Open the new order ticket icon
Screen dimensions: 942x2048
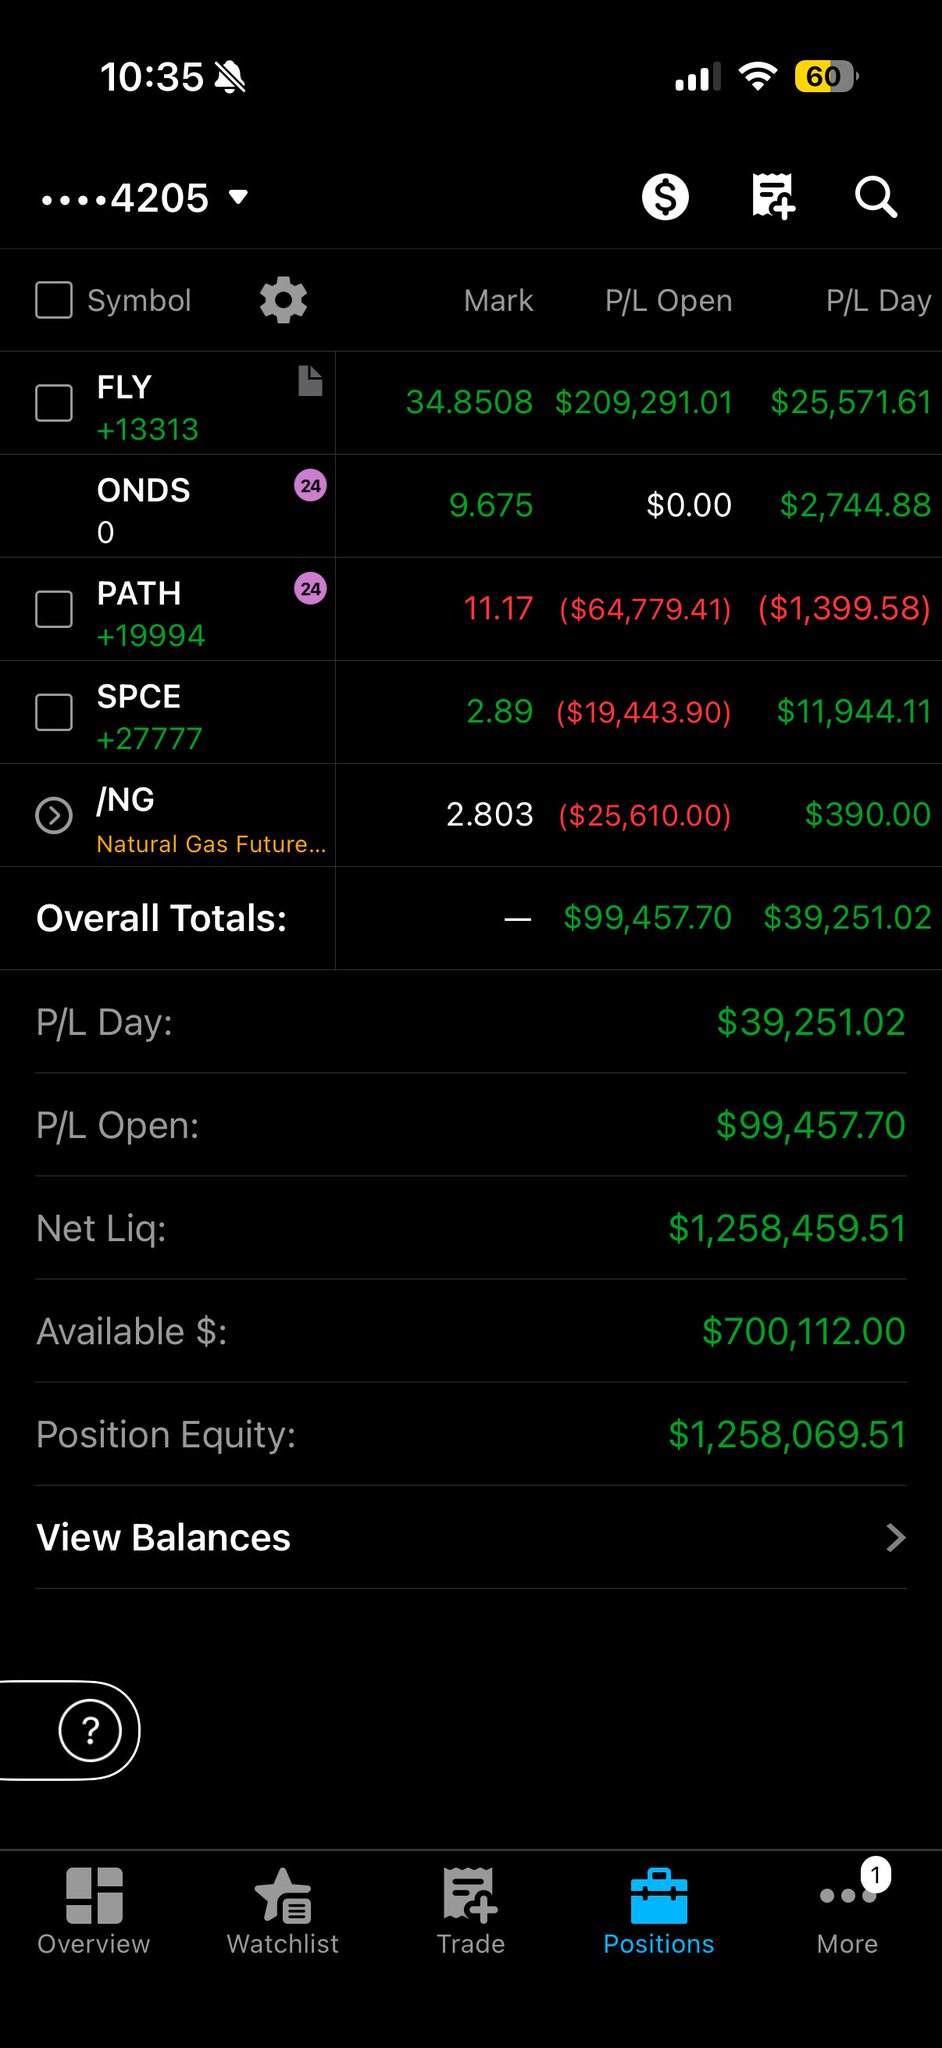pyautogui.click(x=772, y=196)
